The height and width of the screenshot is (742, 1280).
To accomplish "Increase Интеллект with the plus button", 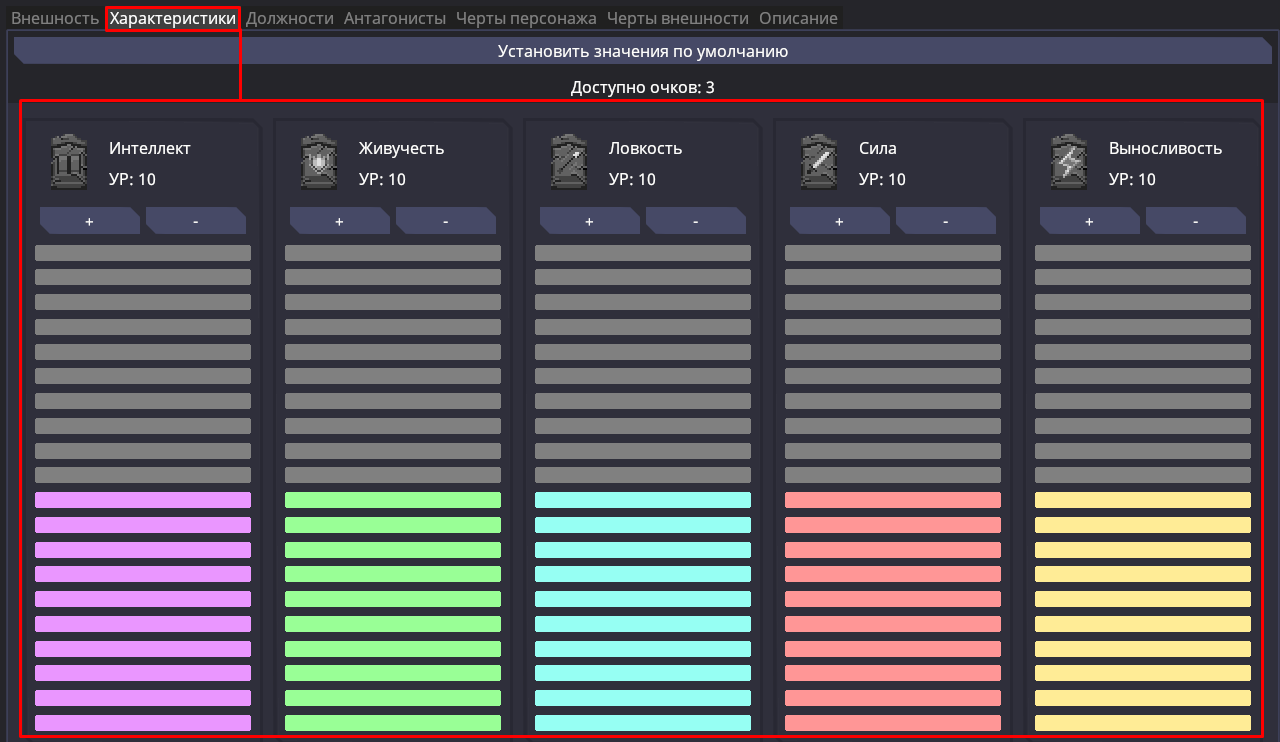I will point(89,221).
